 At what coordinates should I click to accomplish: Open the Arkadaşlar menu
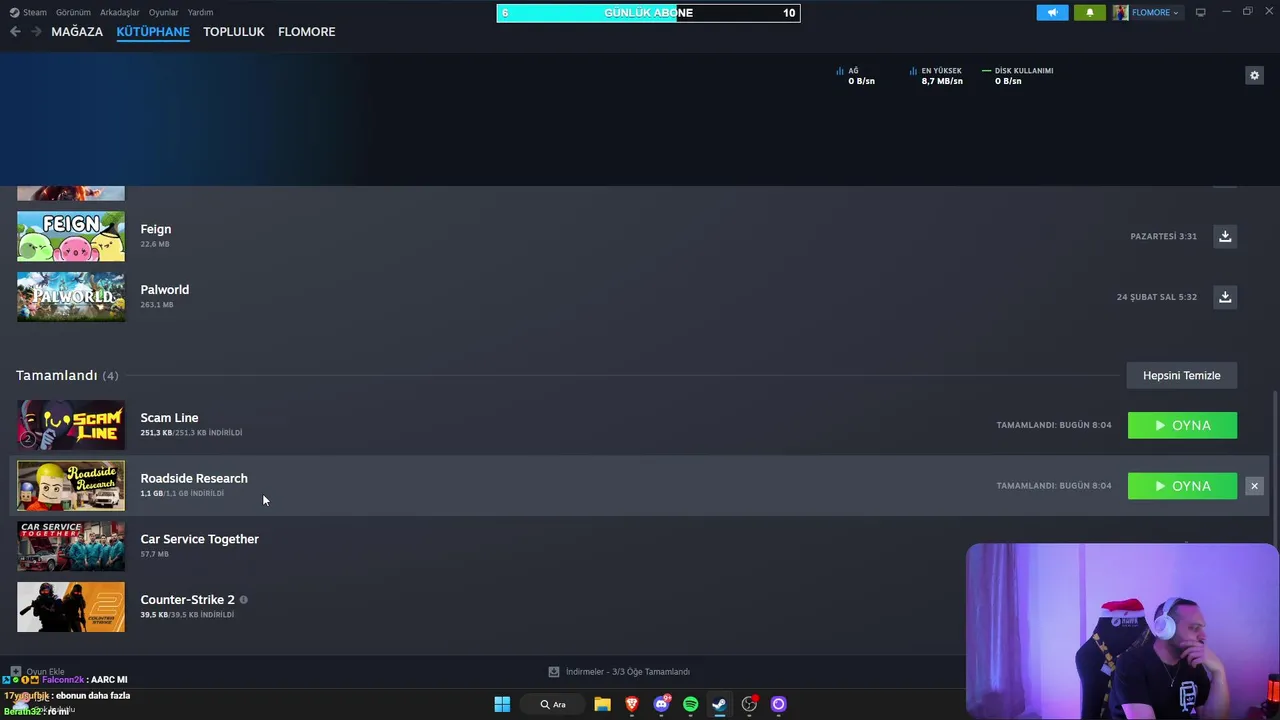pyautogui.click(x=120, y=12)
